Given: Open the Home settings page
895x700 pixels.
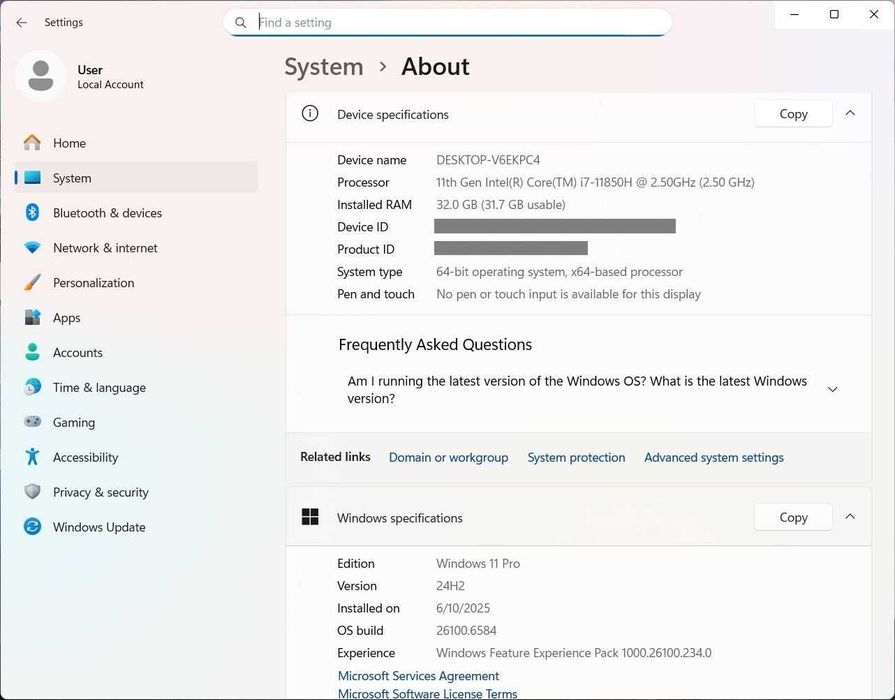Looking at the screenshot, I should click(x=136, y=143).
